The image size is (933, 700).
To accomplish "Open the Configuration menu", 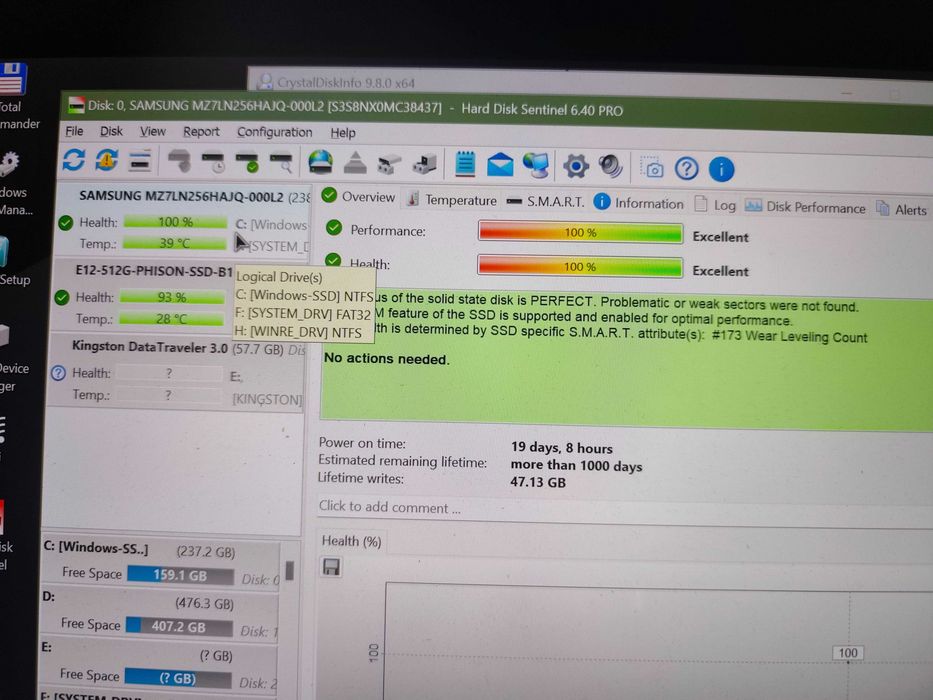I will coord(274,133).
